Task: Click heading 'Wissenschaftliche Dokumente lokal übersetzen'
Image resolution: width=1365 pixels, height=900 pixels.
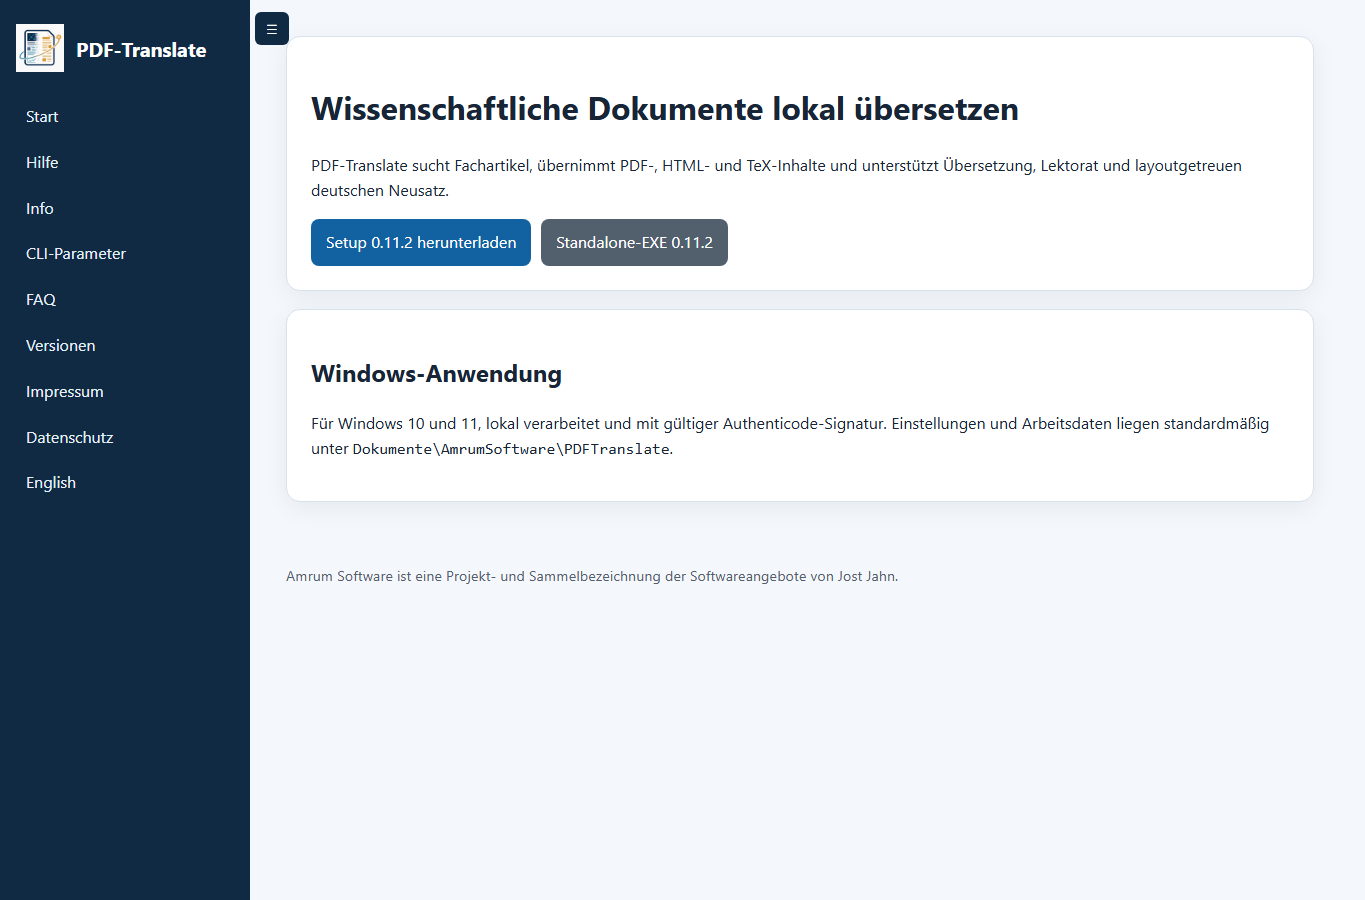Action: (x=665, y=109)
